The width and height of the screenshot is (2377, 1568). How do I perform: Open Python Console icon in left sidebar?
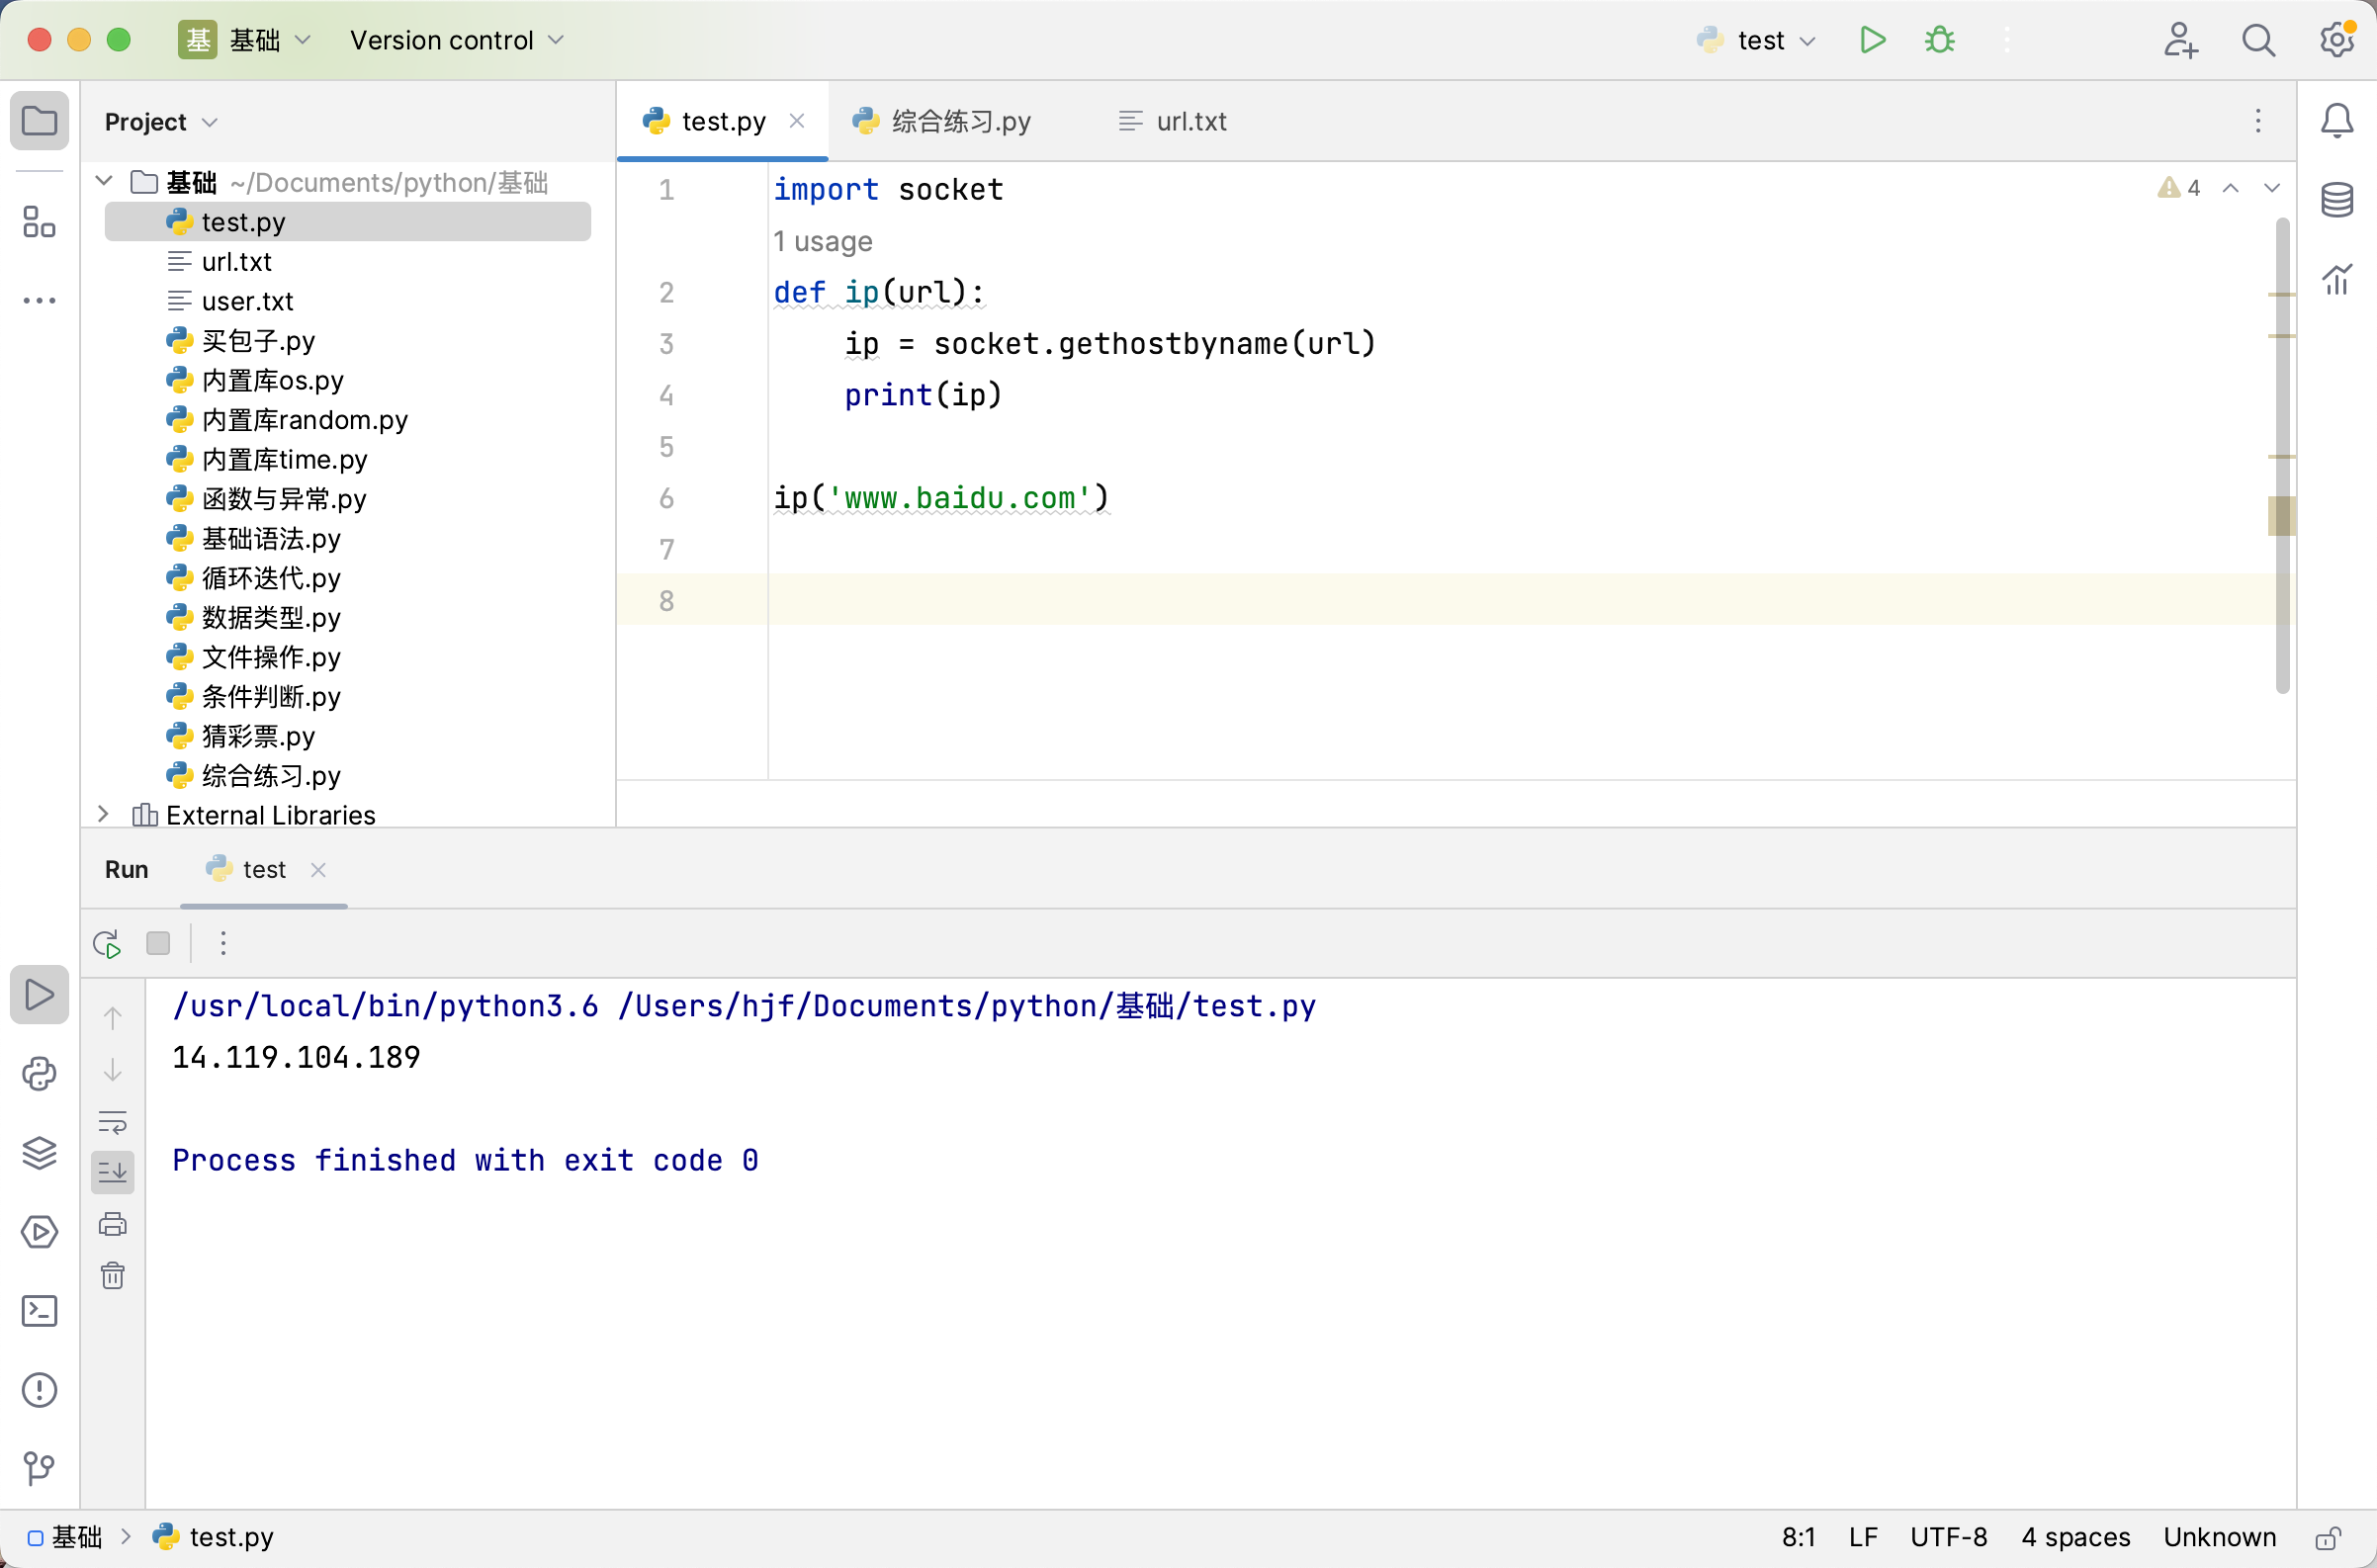click(x=39, y=1073)
